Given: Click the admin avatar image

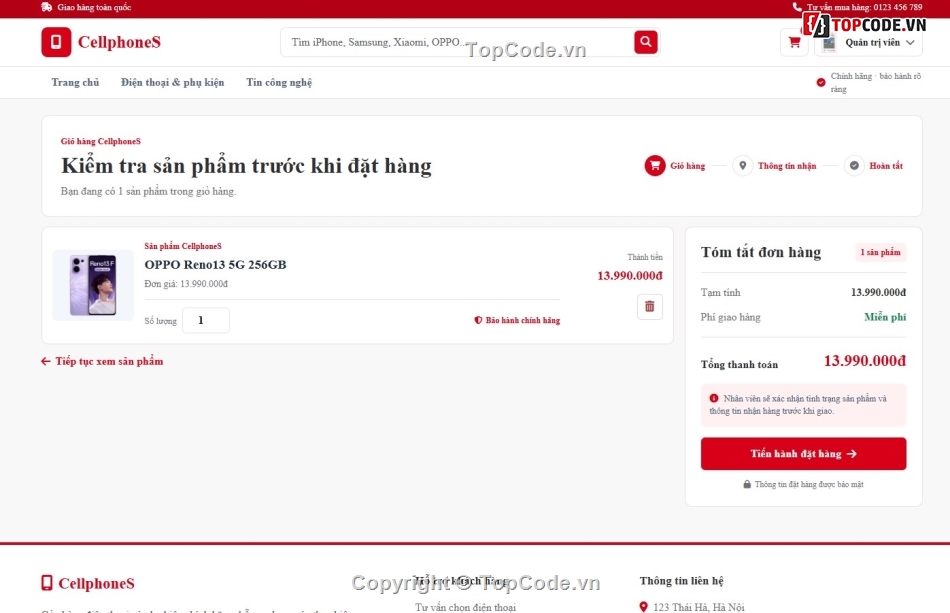Looking at the screenshot, I should coord(829,42).
